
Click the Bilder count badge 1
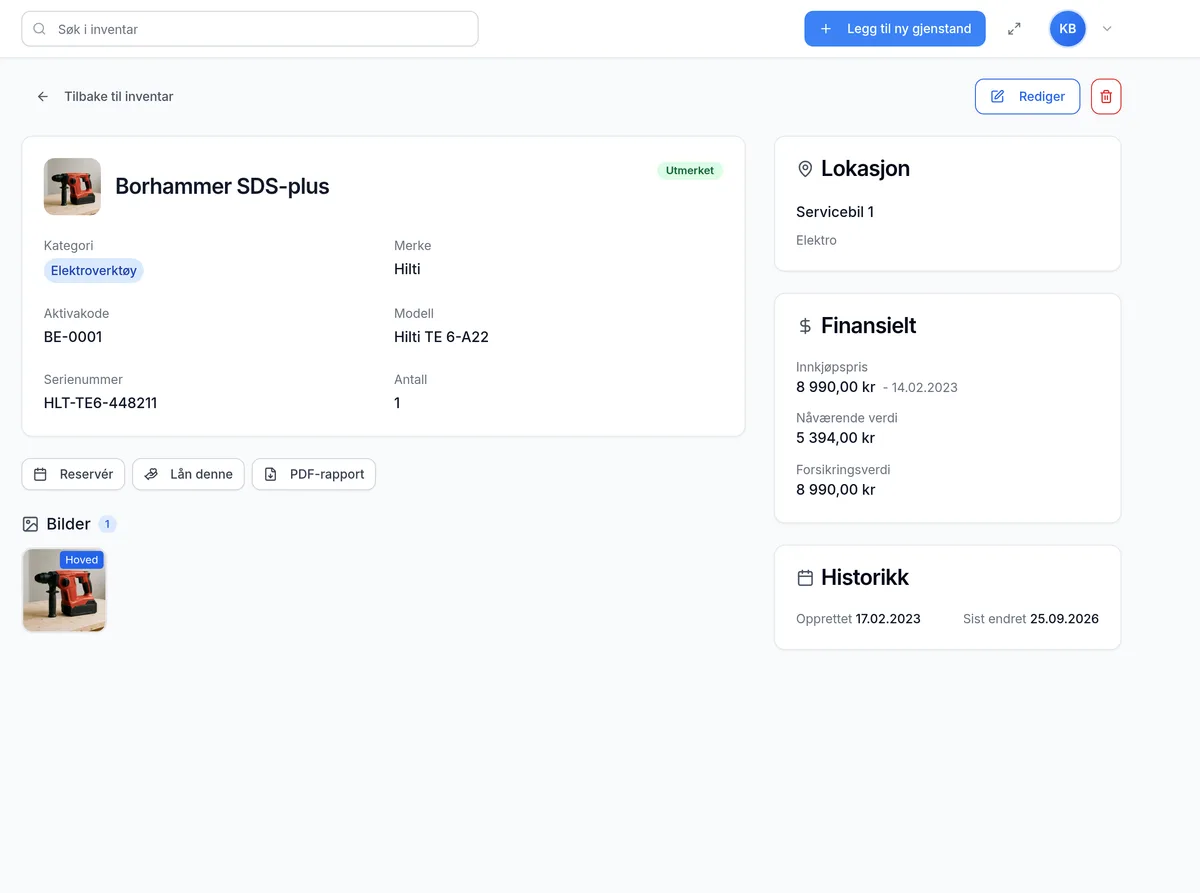click(x=107, y=524)
